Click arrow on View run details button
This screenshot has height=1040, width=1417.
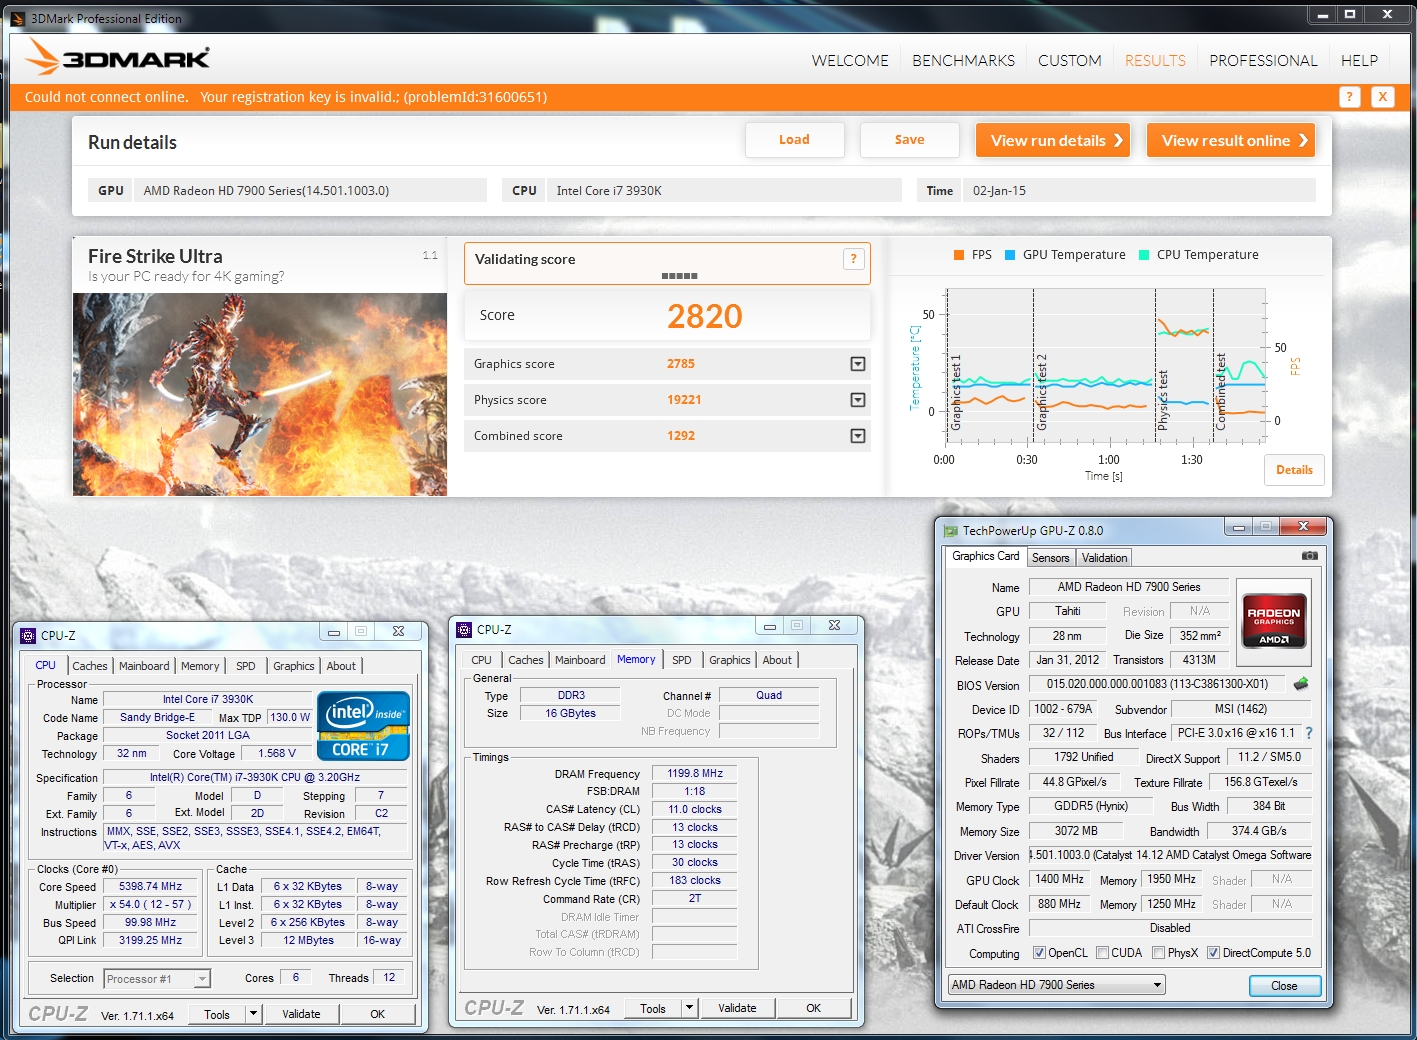tap(1118, 140)
